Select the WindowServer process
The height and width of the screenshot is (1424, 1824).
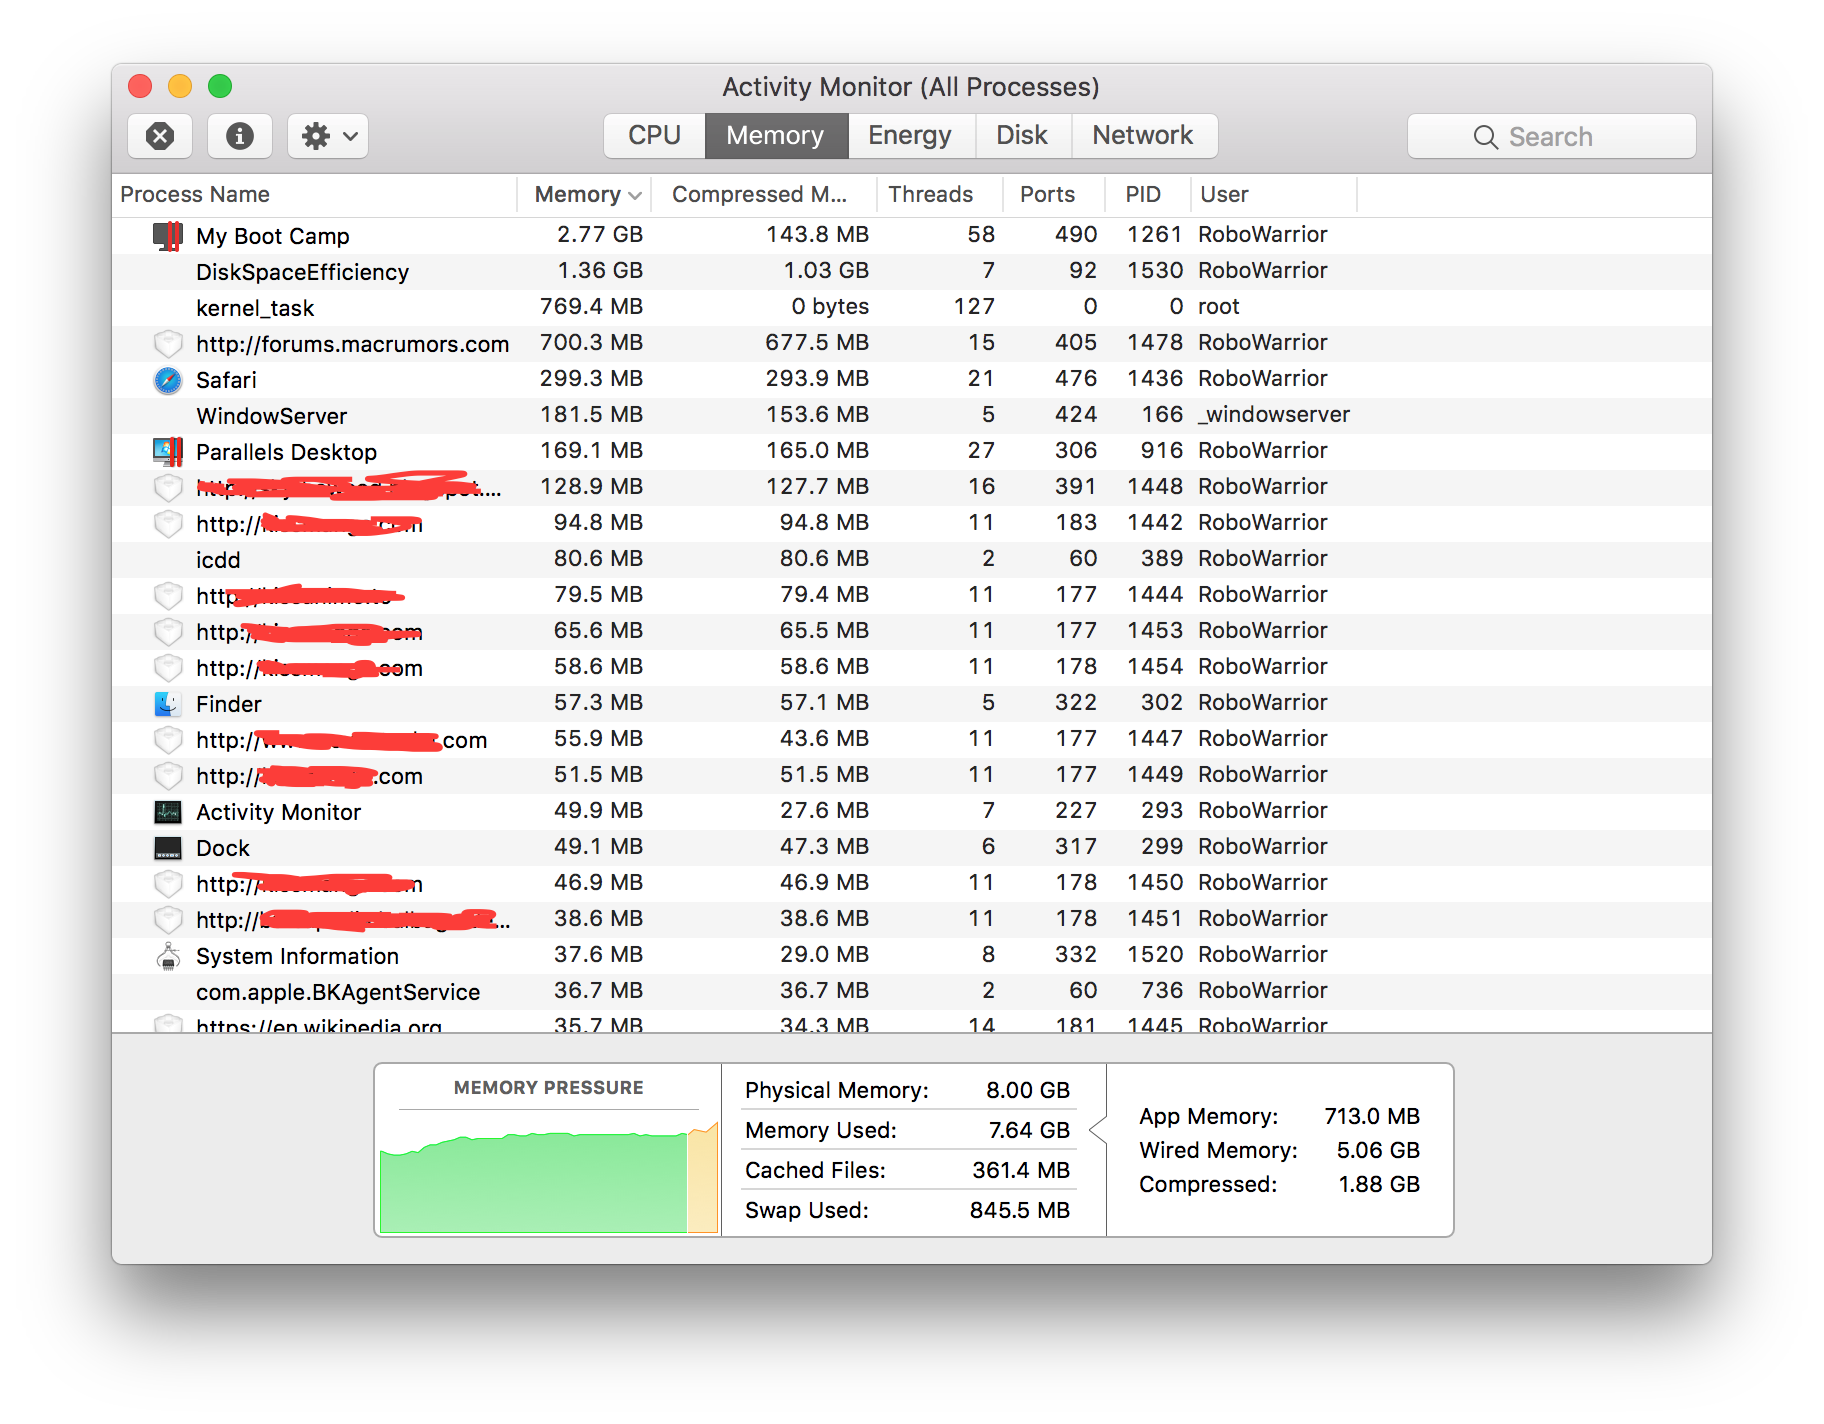pyautogui.click(x=912, y=416)
